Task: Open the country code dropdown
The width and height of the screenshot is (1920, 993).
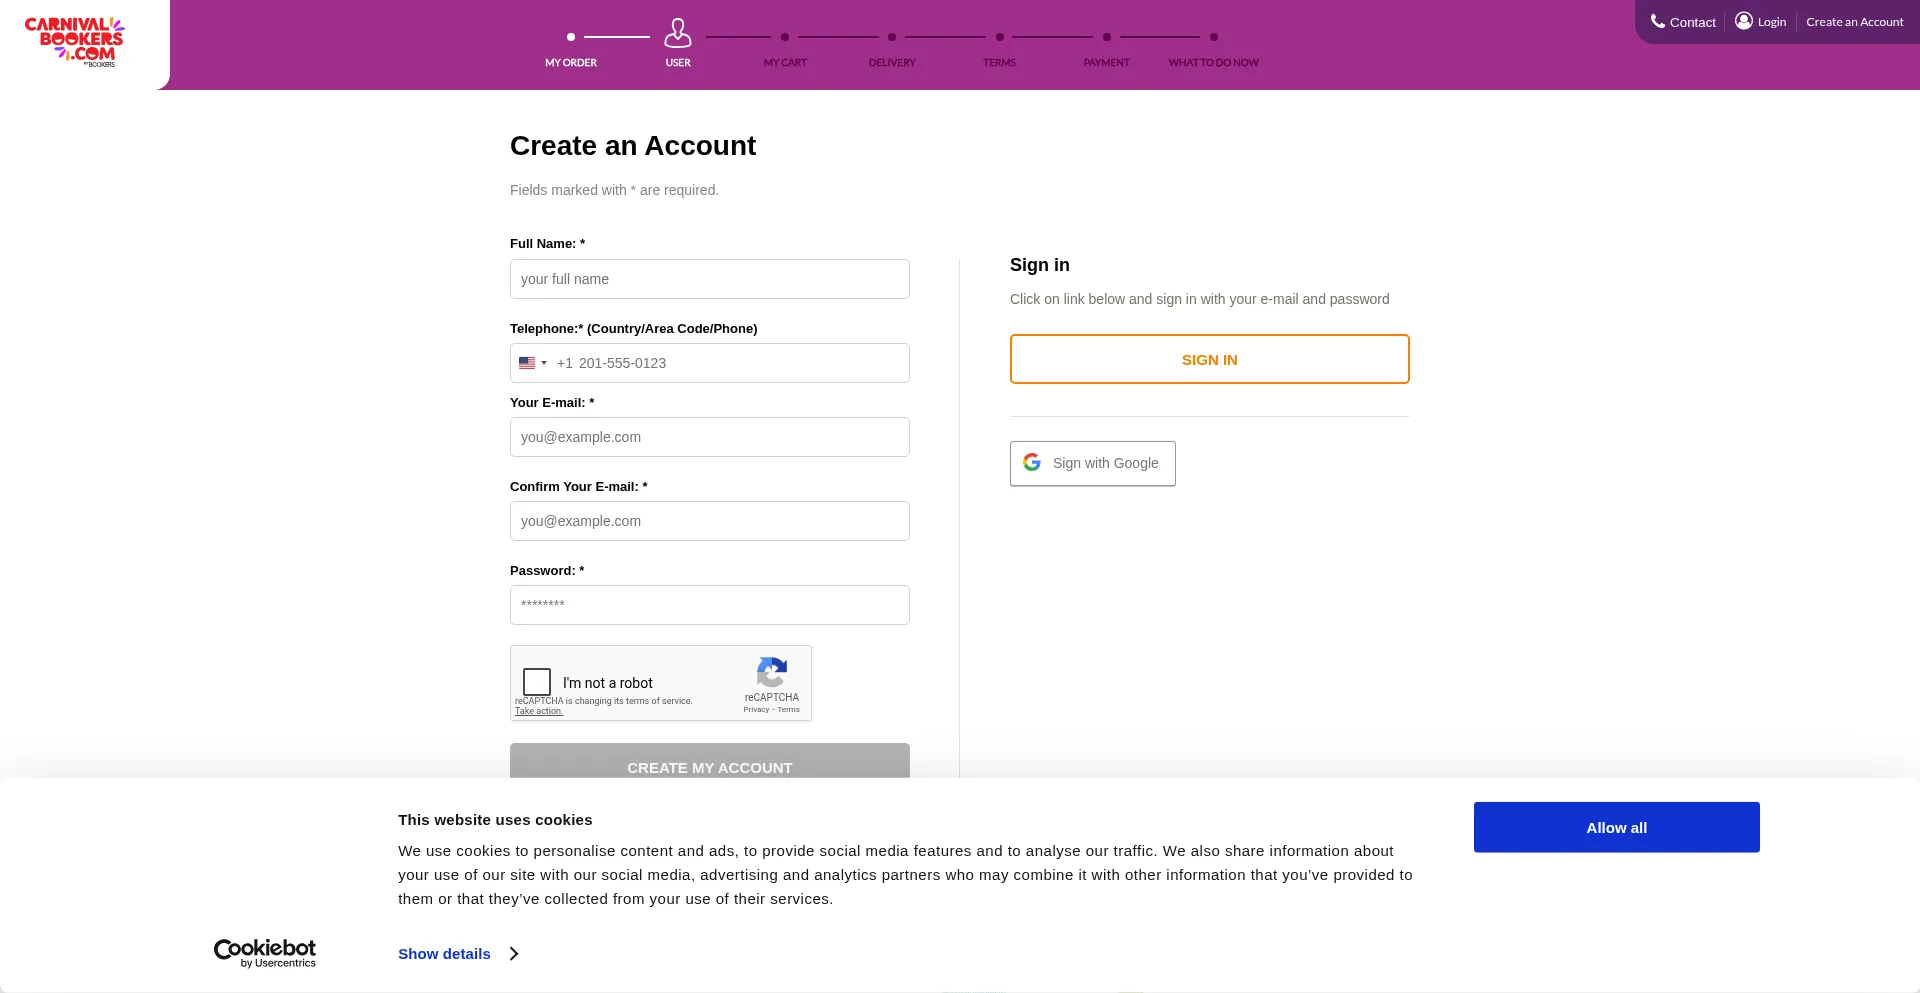Action: pyautogui.click(x=534, y=363)
